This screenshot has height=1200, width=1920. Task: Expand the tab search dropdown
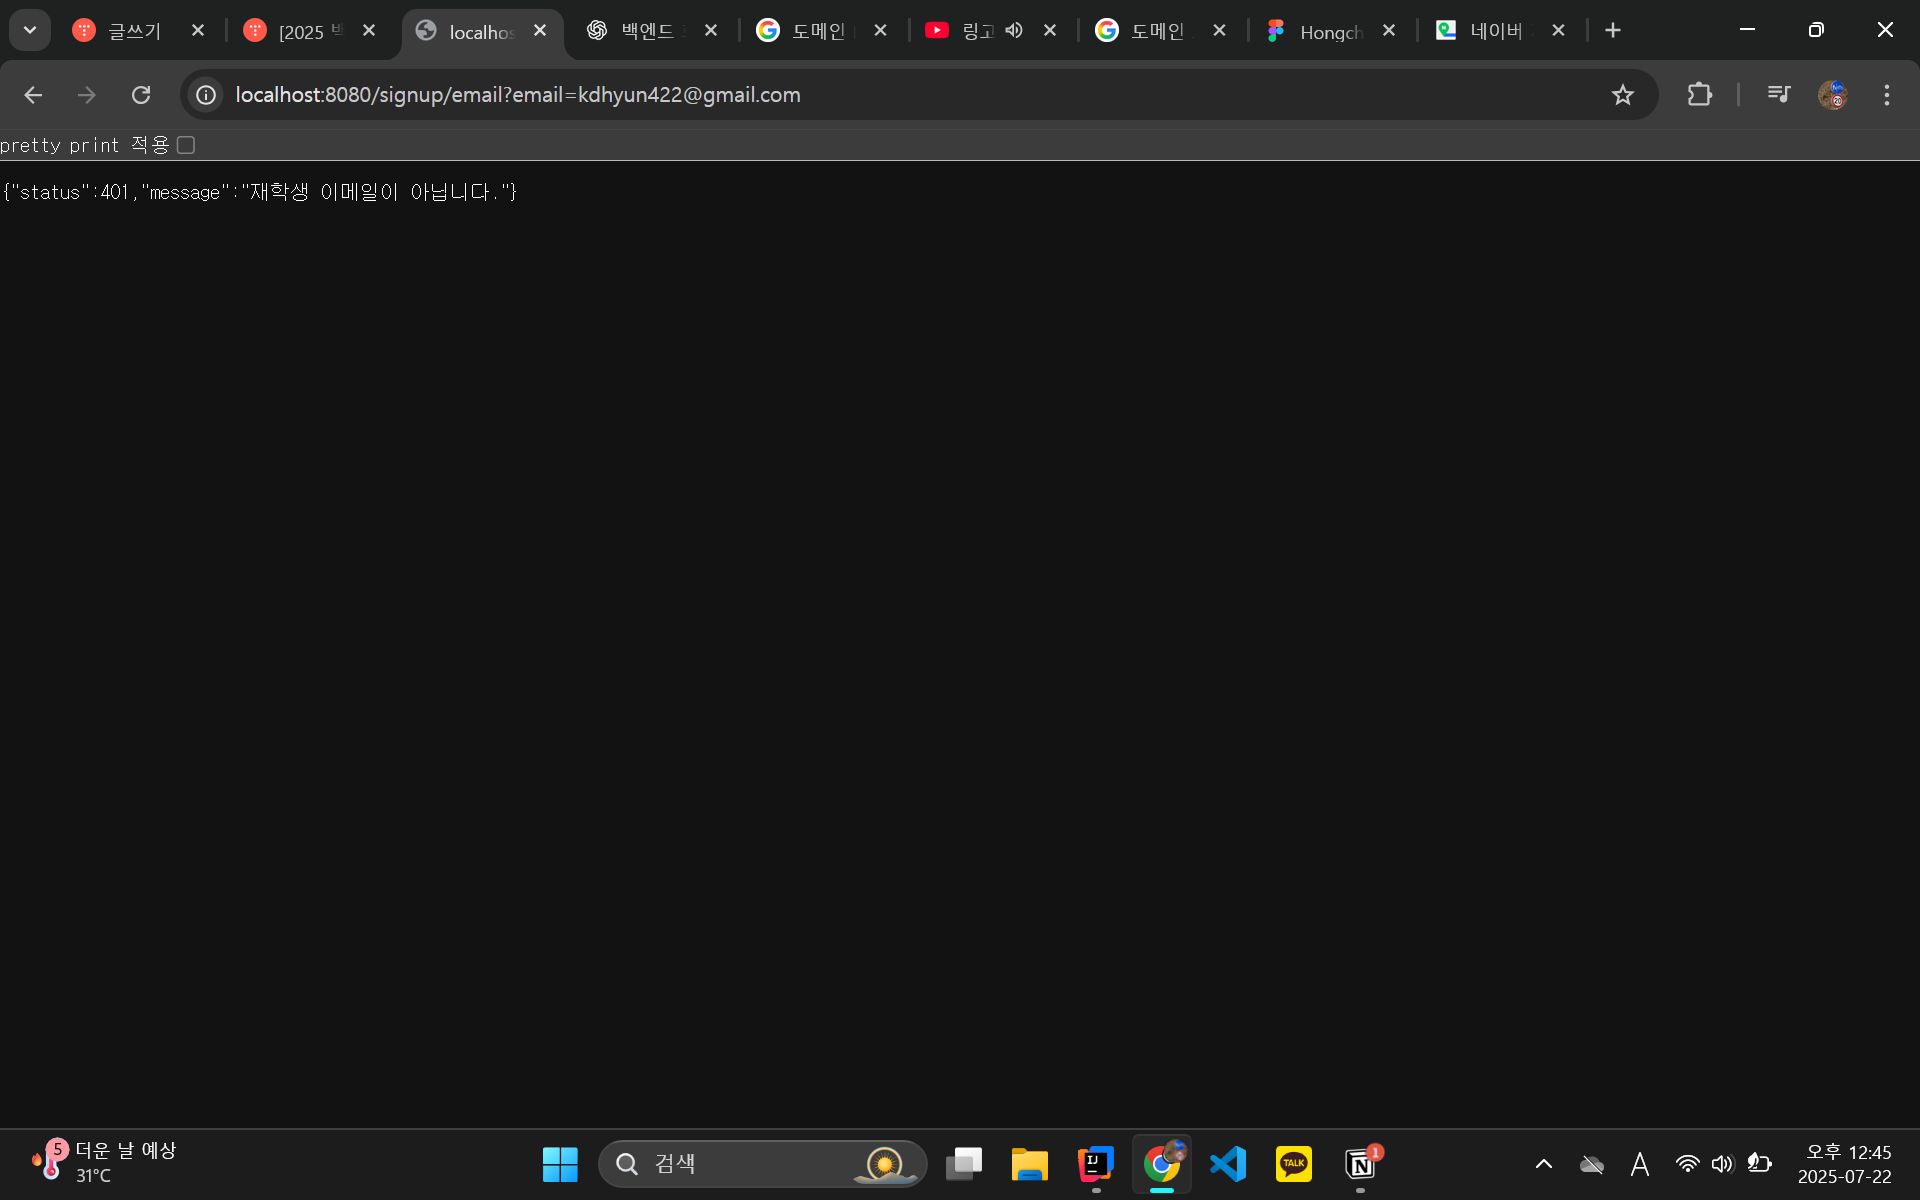click(30, 30)
